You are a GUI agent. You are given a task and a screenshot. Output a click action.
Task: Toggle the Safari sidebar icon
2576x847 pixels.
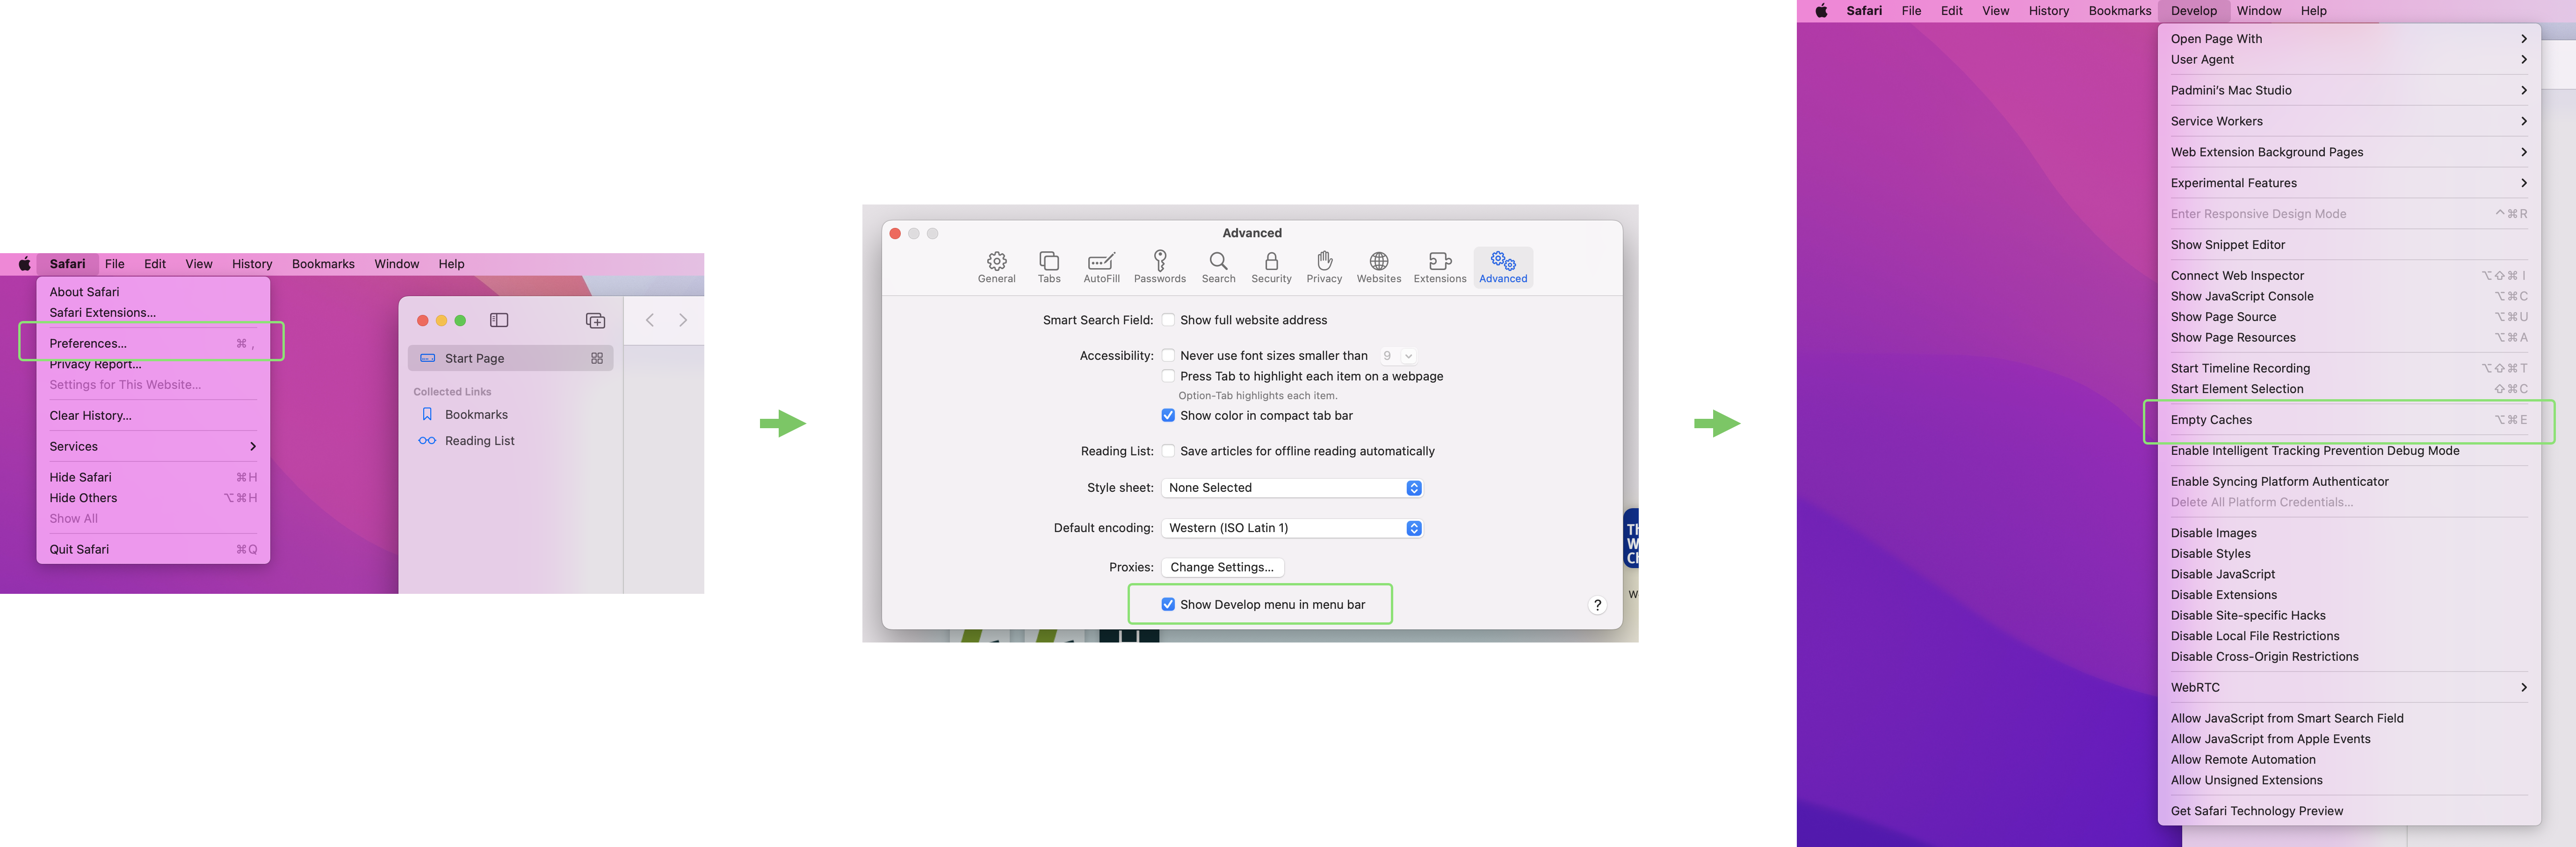click(x=499, y=320)
